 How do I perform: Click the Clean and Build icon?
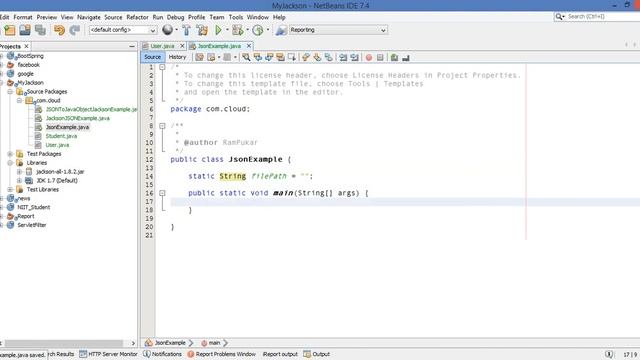[x=202, y=30]
